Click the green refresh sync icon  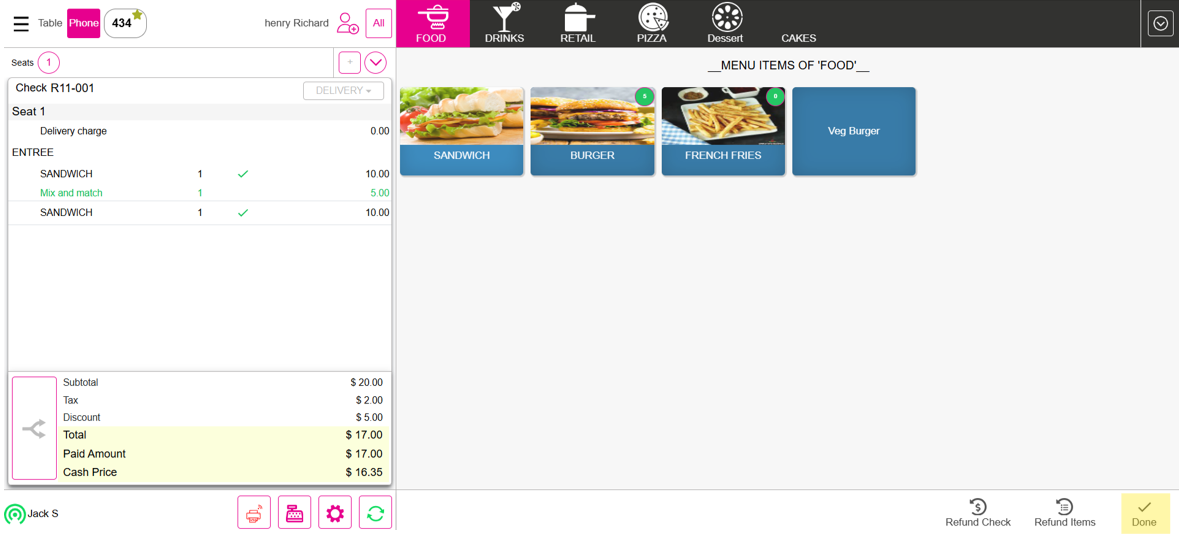click(x=375, y=513)
